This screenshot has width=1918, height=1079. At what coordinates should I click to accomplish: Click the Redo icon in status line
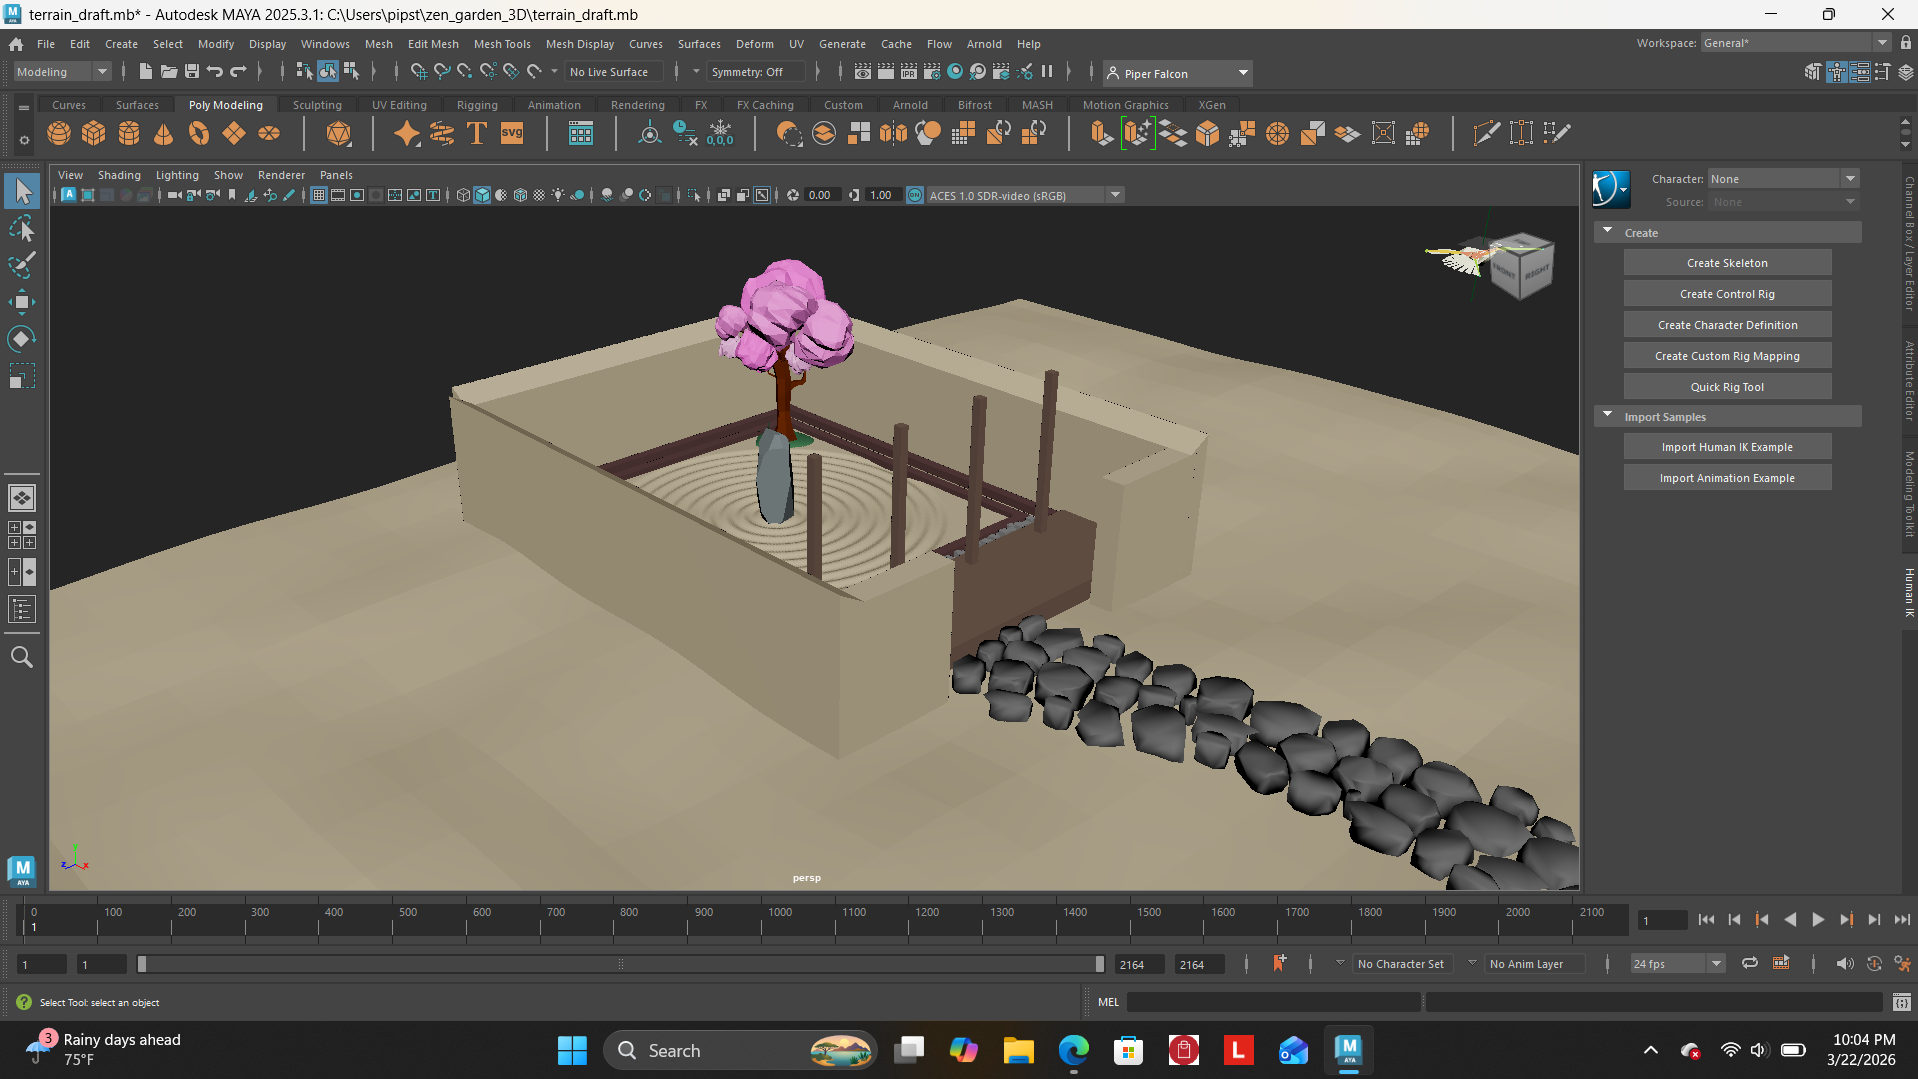[x=238, y=72]
